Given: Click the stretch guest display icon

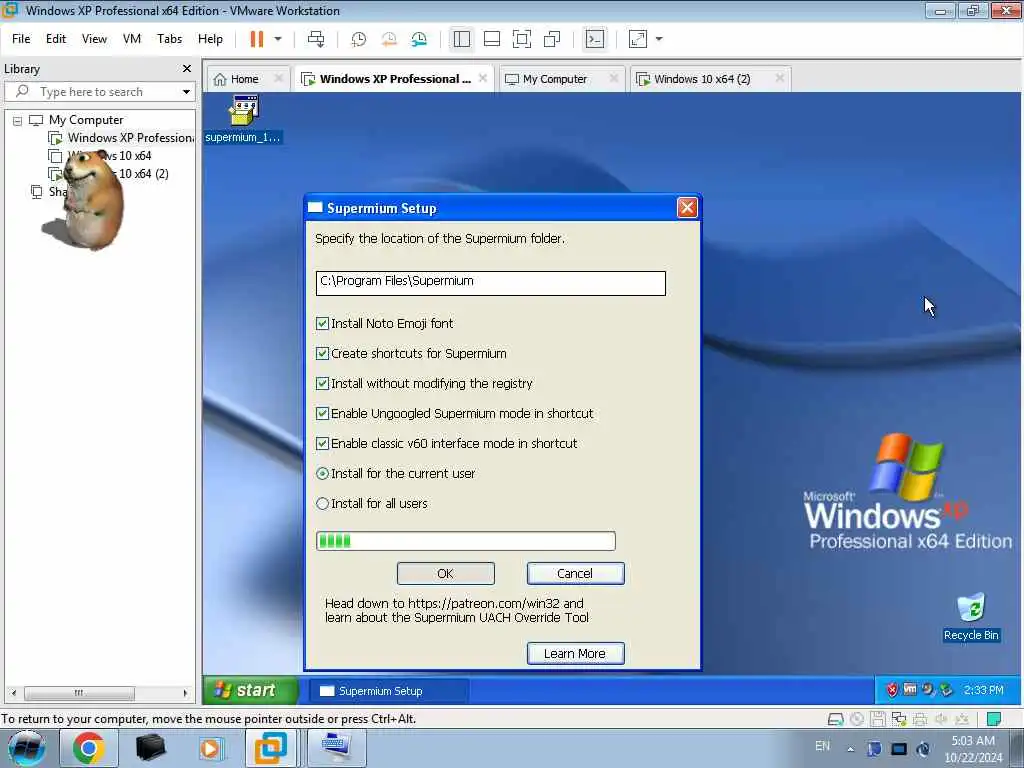Looking at the screenshot, I should click(638, 39).
